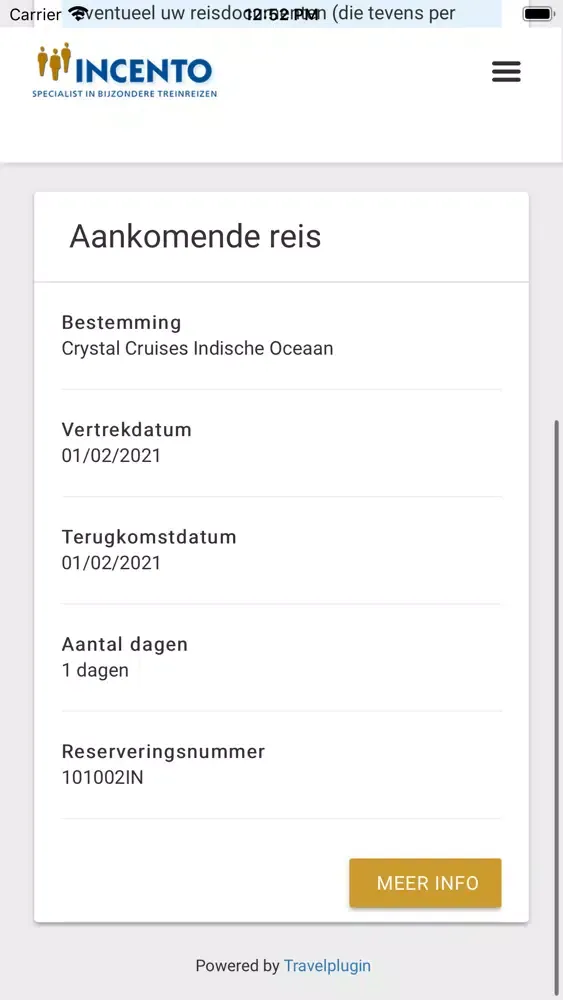
Task: Tap the Wi-Fi status icon
Action: 78,13
